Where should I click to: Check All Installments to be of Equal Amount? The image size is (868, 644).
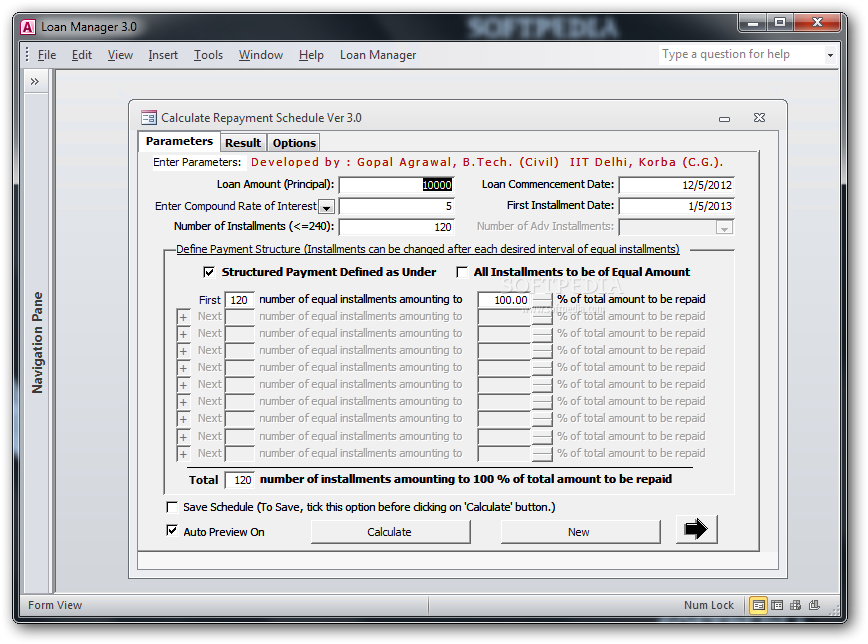(461, 272)
